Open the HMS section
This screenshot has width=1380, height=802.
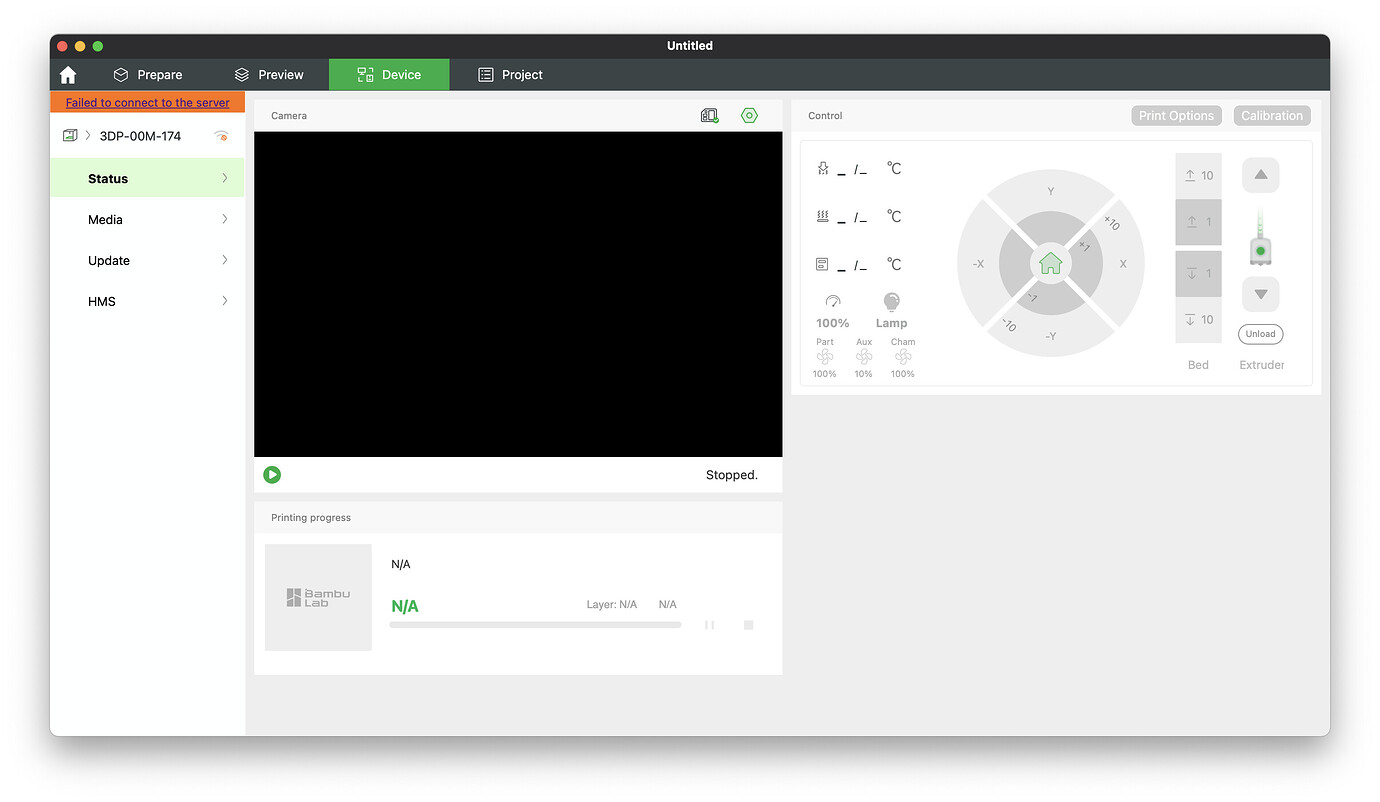click(147, 301)
